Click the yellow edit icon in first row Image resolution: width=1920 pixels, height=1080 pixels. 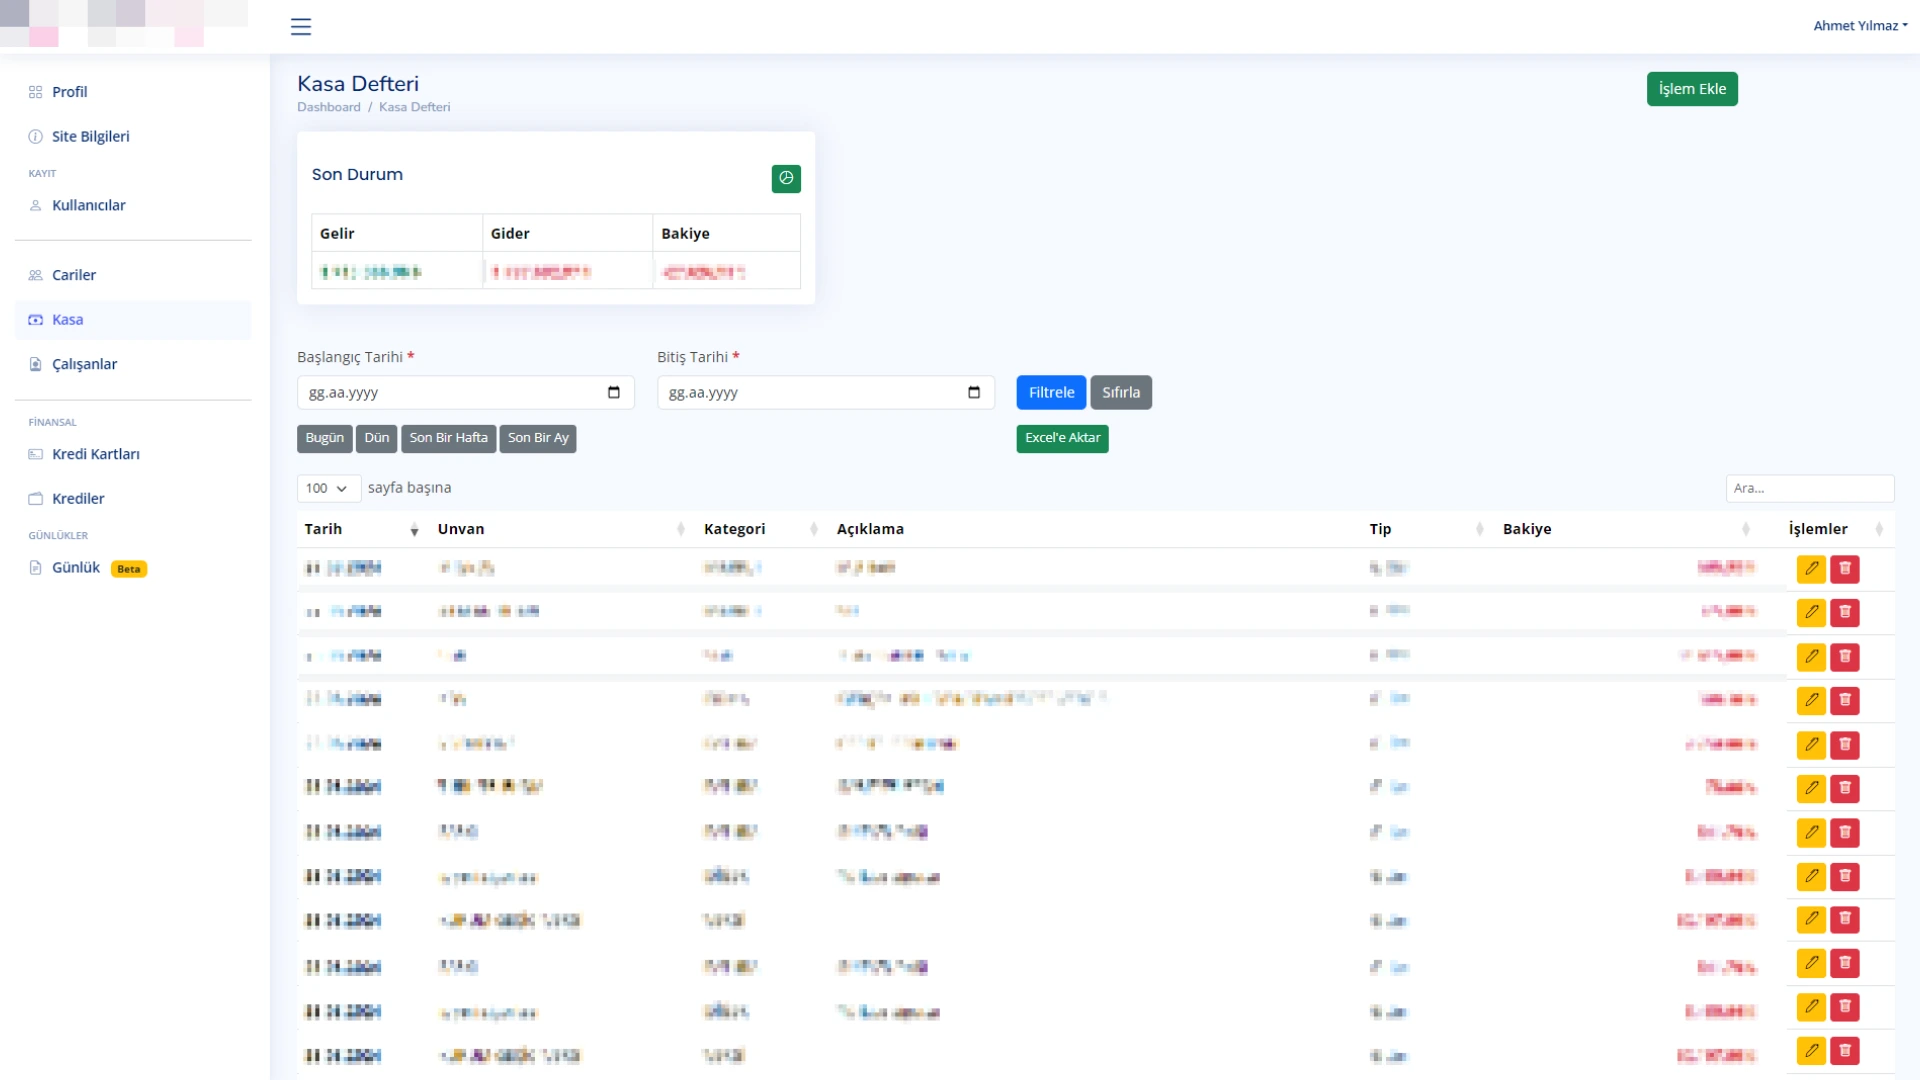1811,568
